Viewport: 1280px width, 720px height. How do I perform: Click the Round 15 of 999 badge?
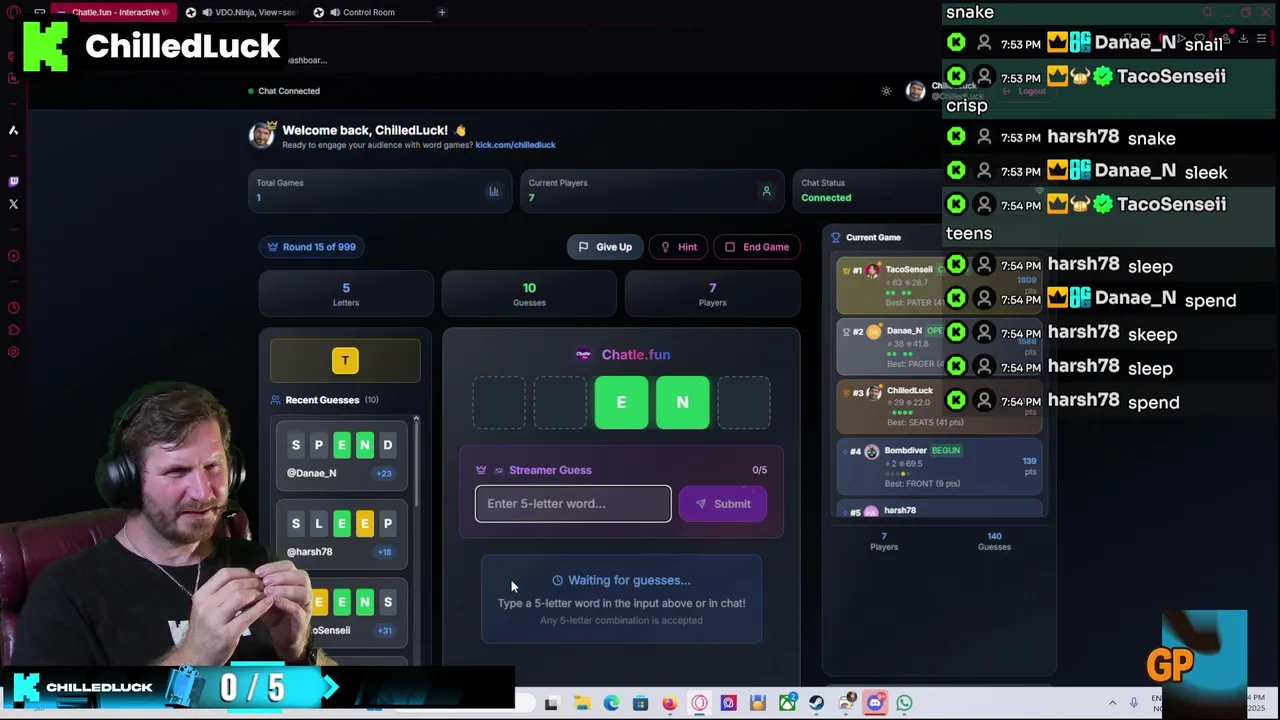(311, 247)
